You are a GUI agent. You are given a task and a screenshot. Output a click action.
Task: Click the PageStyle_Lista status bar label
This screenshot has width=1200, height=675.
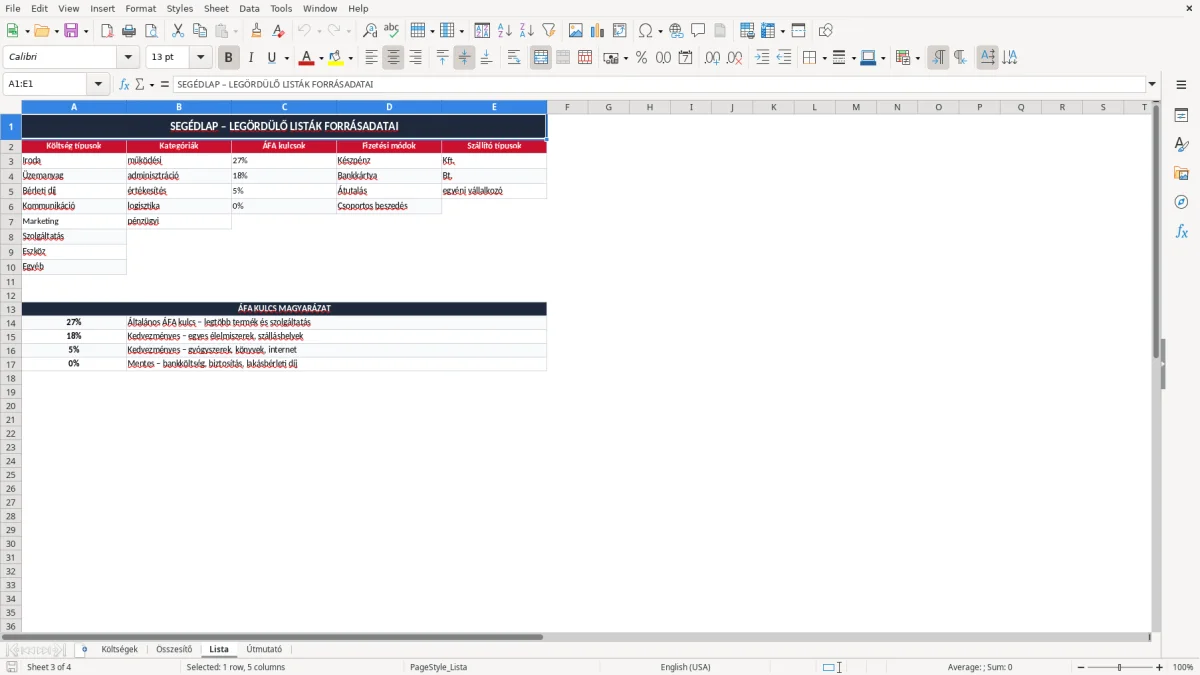[x=438, y=667]
